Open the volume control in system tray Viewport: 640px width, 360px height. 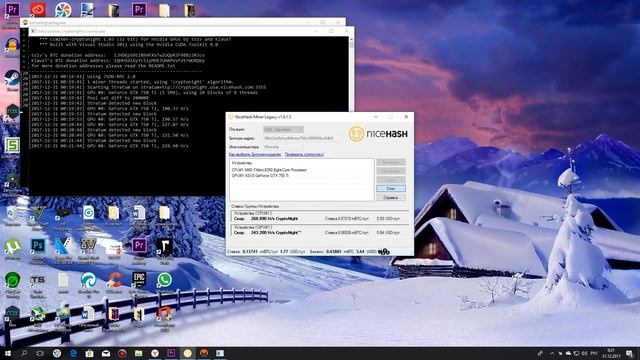pos(584,353)
